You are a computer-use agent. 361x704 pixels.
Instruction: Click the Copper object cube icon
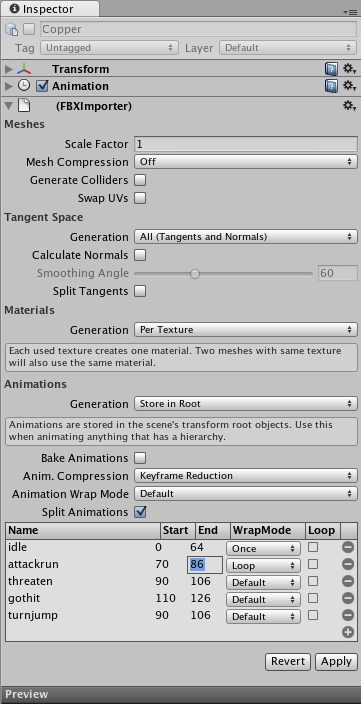point(11,30)
